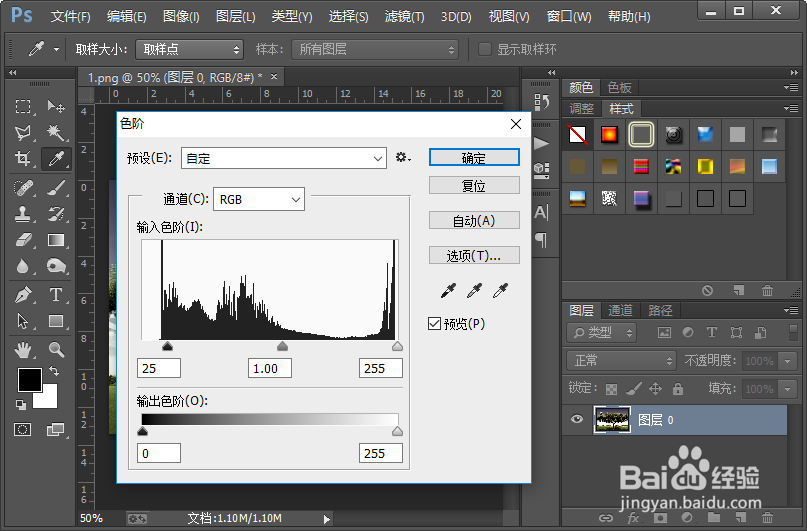Swap foreground and background colors
Screen dimensions: 807x531
54,370
